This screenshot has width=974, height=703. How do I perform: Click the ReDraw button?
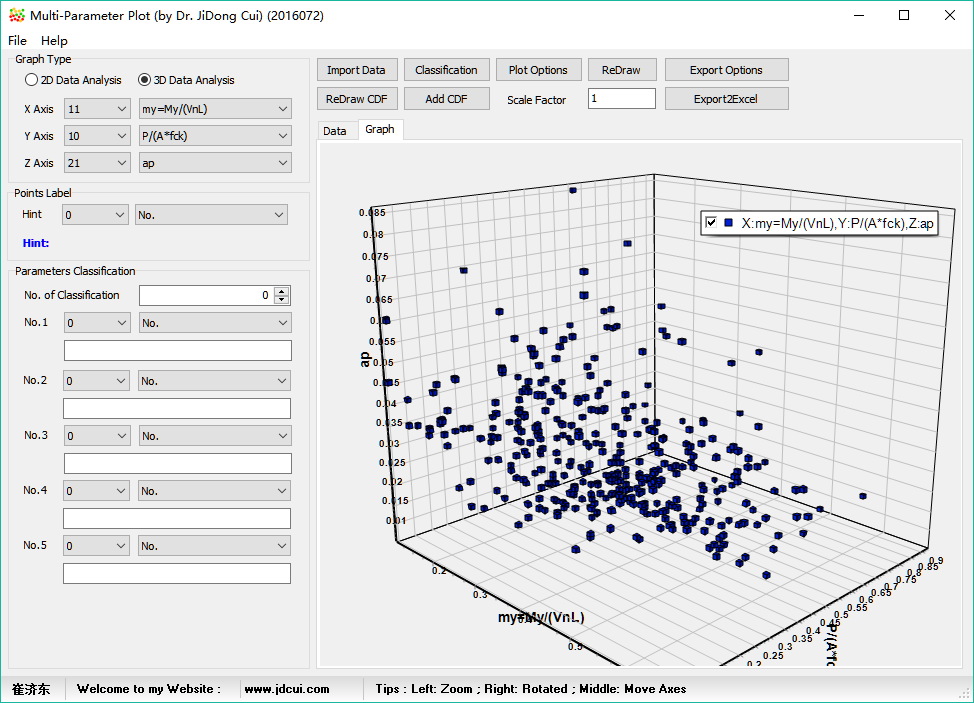tap(621, 70)
